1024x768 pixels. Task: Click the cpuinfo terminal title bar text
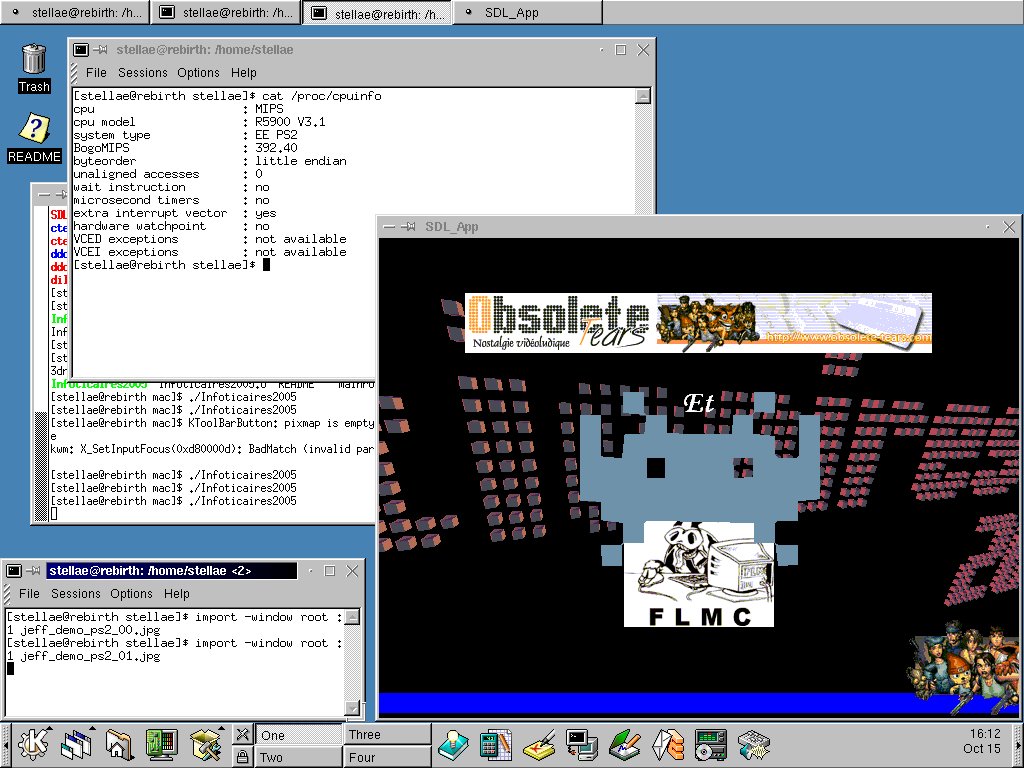(204, 50)
